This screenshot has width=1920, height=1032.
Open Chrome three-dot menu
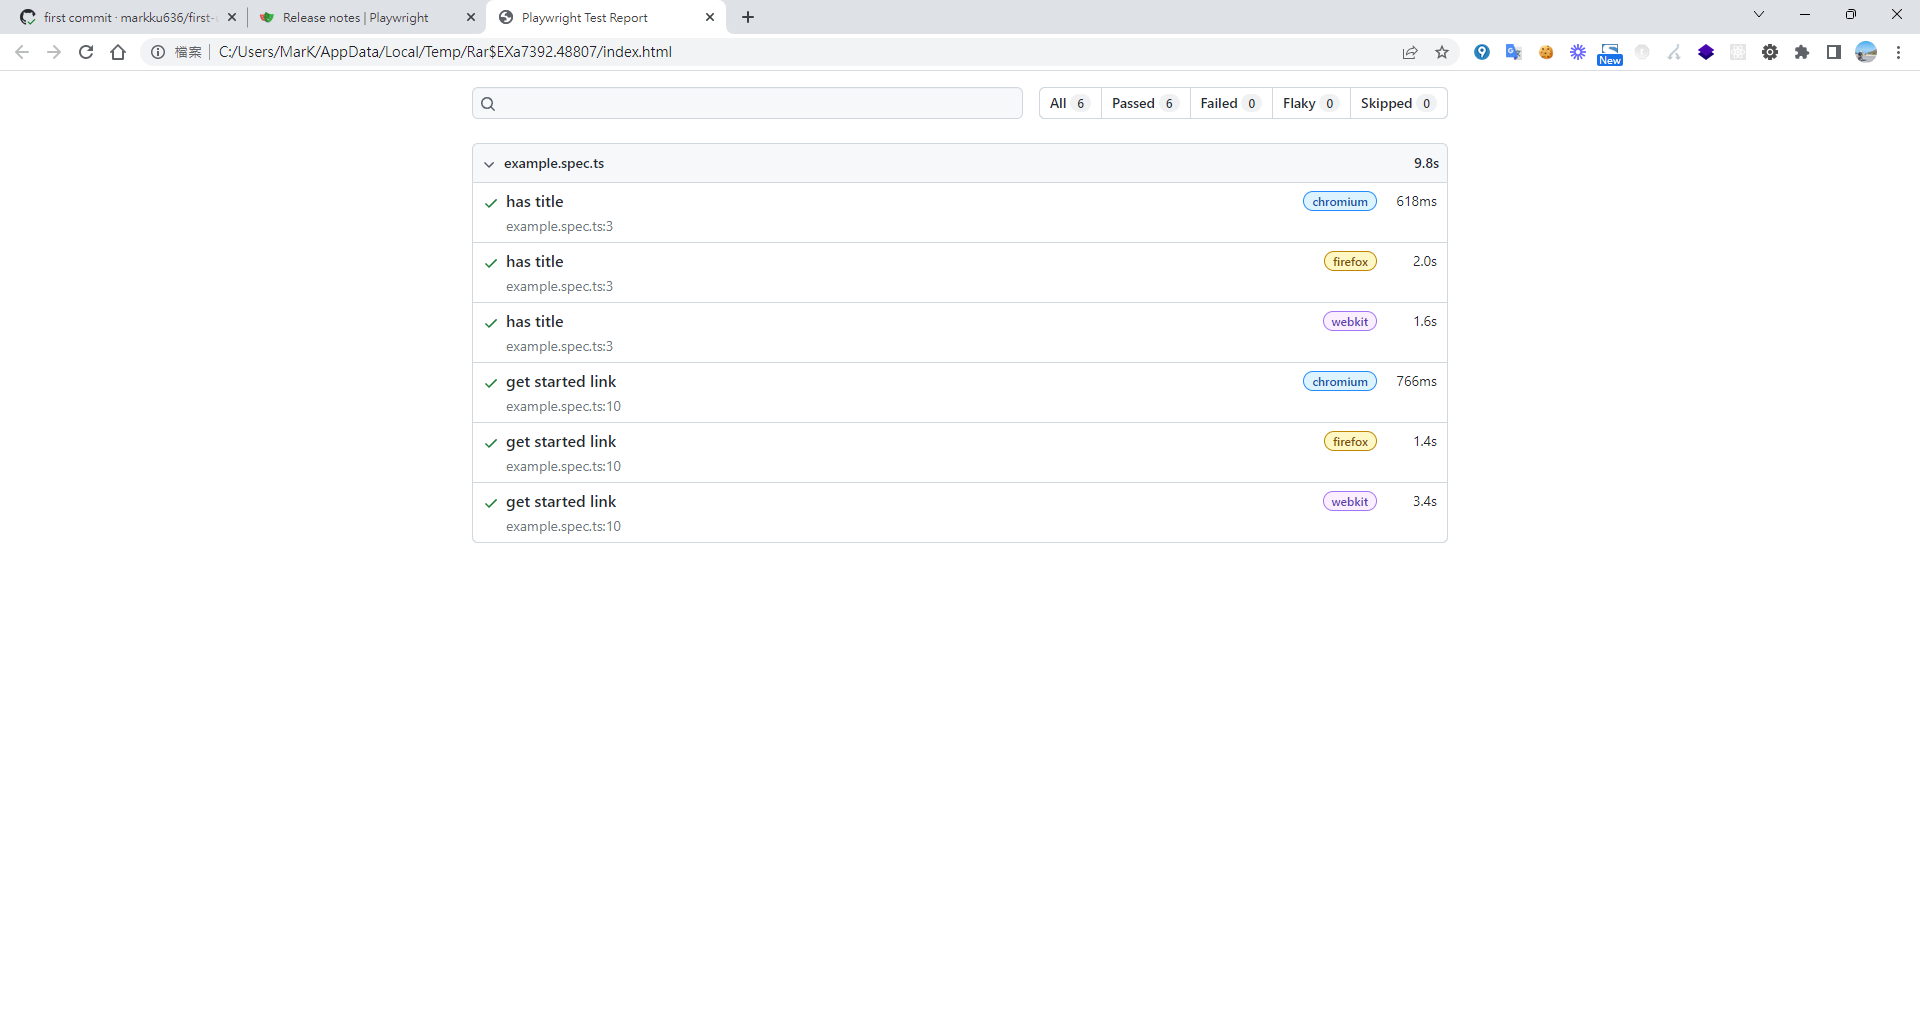click(1898, 52)
